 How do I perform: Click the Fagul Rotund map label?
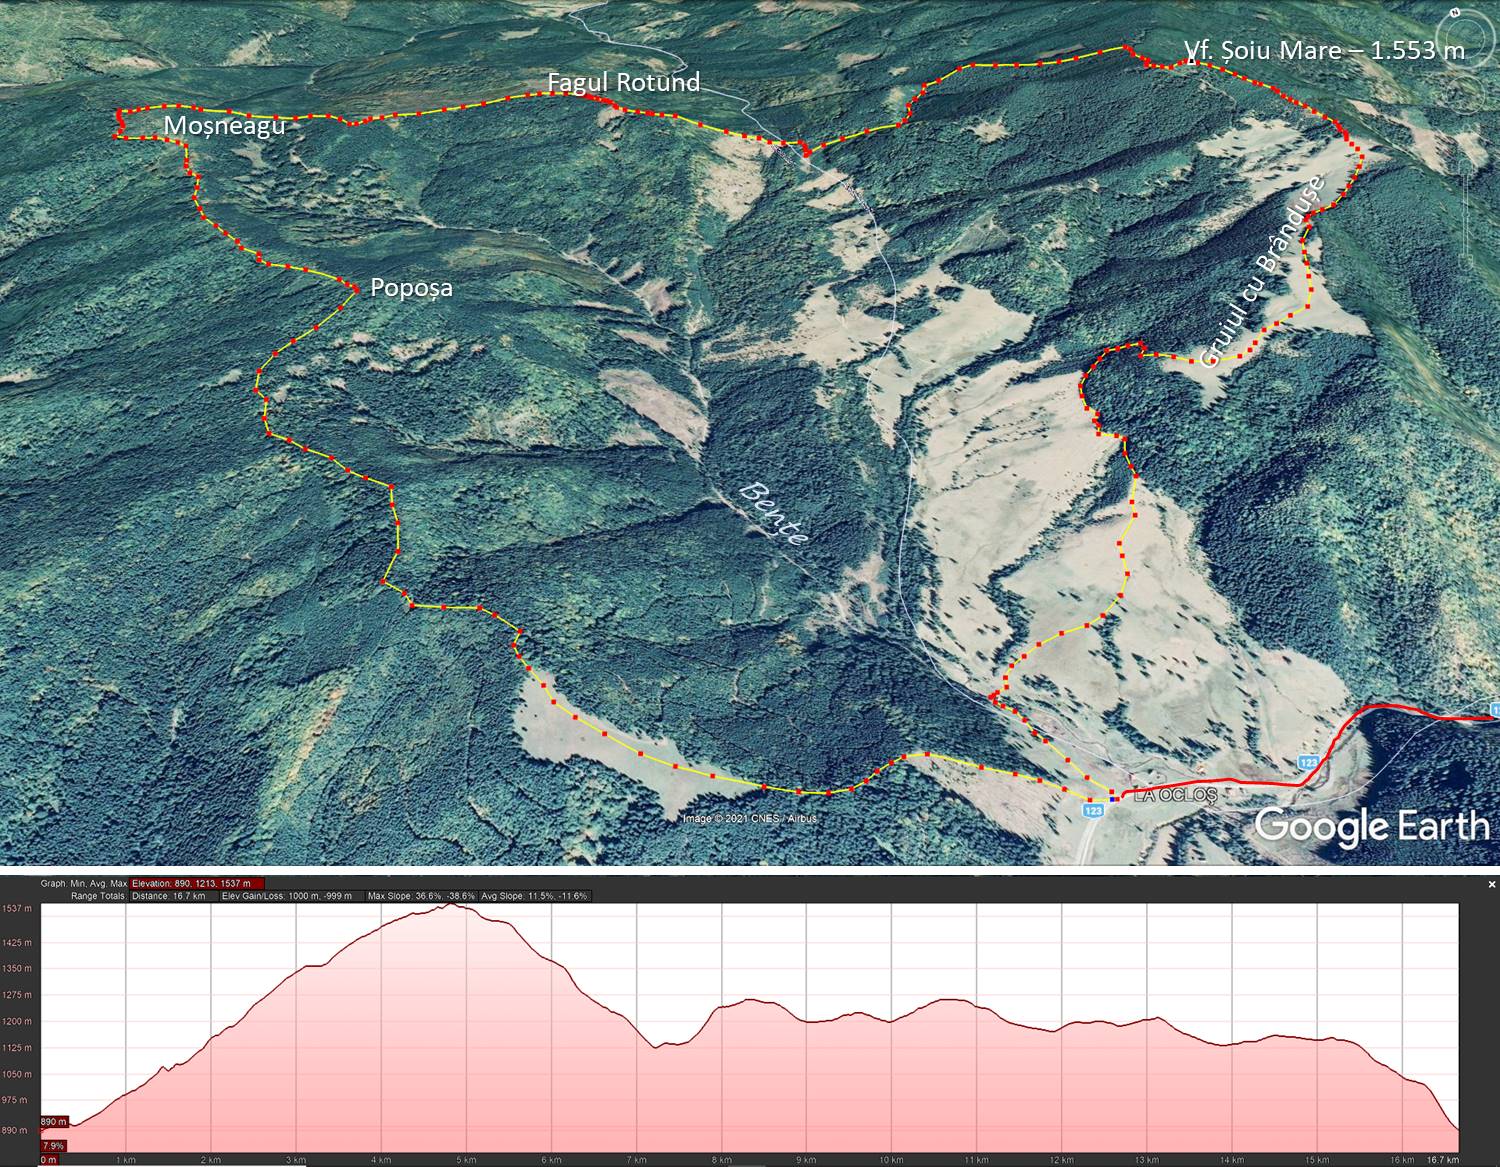point(623,82)
